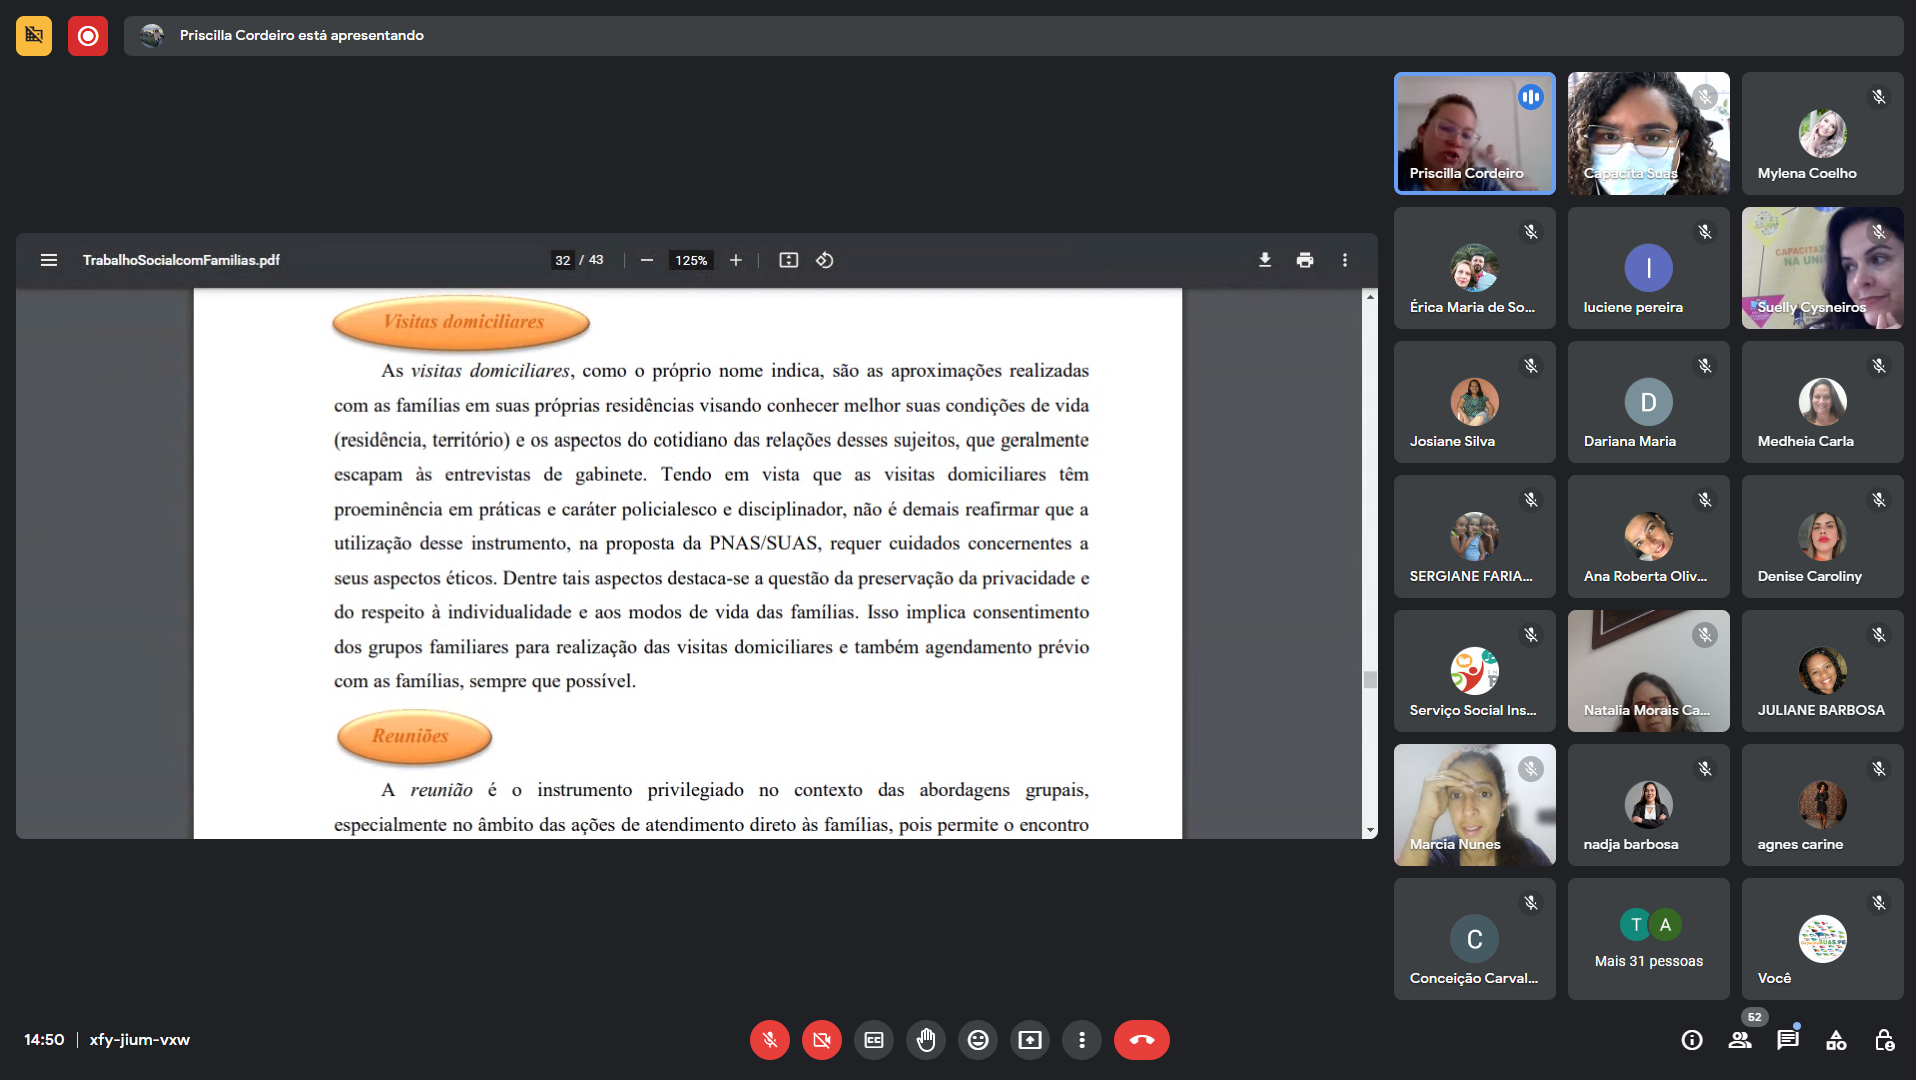Raise your hand in the meeting
The height and width of the screenshot is (1080, 1916).
coord(926,1040)
